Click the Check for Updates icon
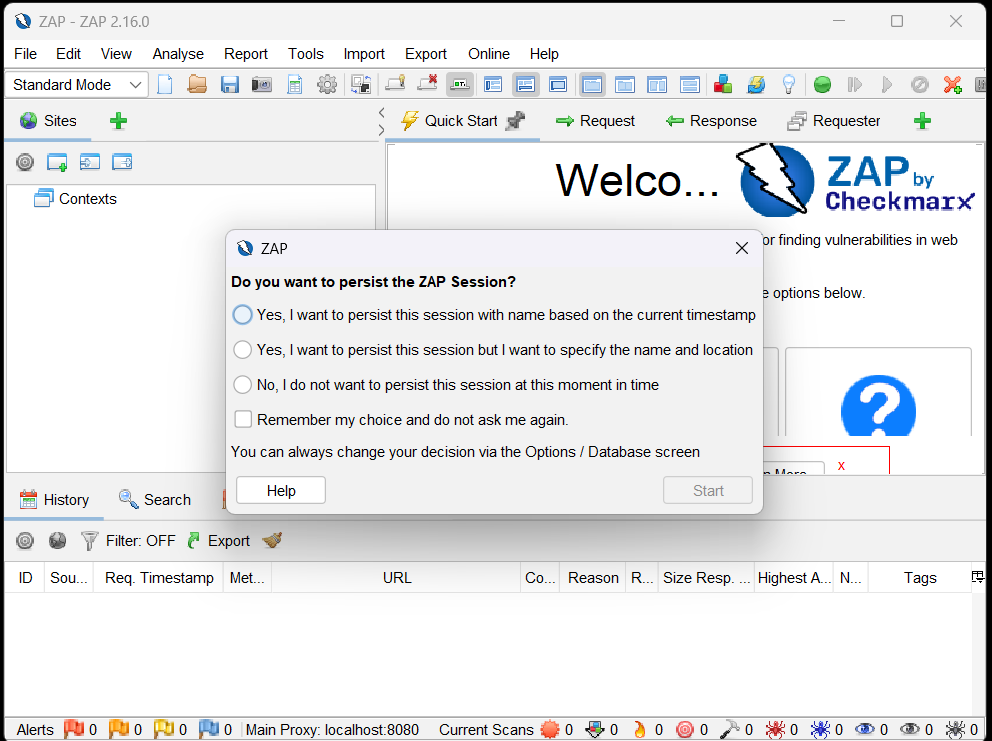 756,84
